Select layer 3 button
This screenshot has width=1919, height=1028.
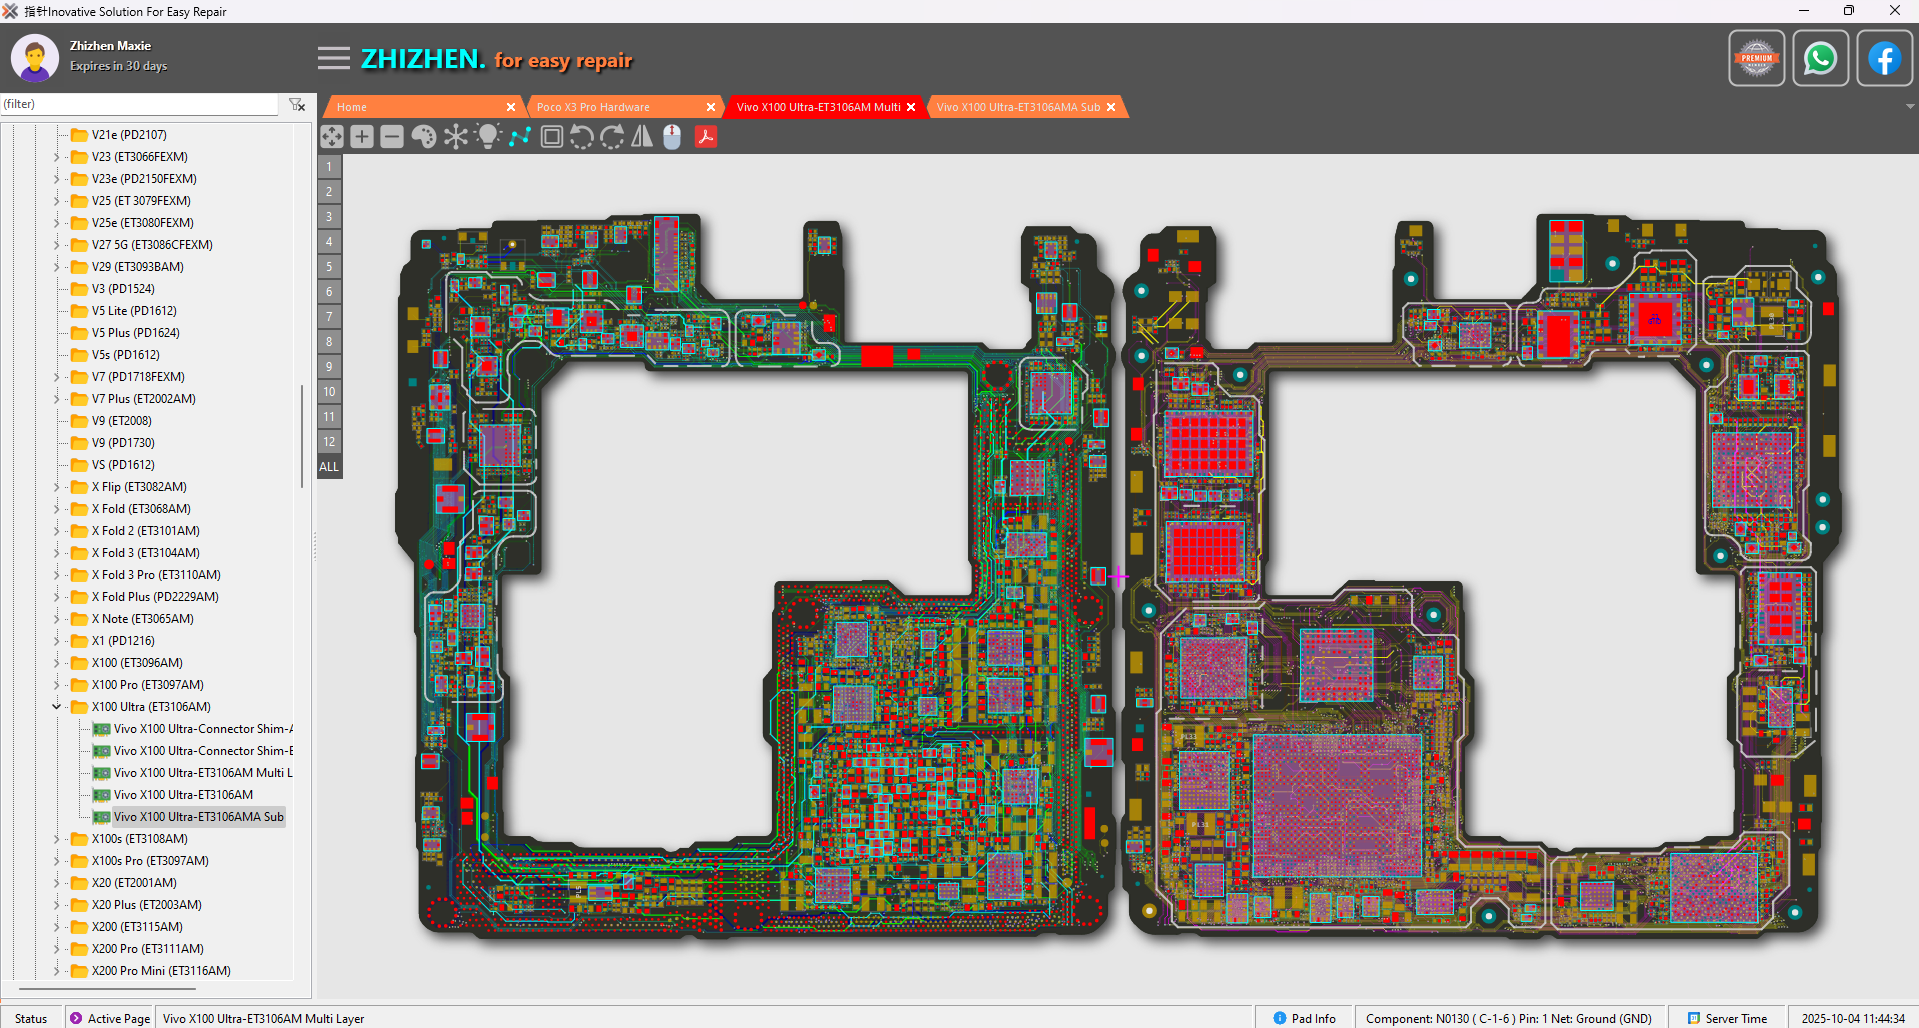point(329,217)
